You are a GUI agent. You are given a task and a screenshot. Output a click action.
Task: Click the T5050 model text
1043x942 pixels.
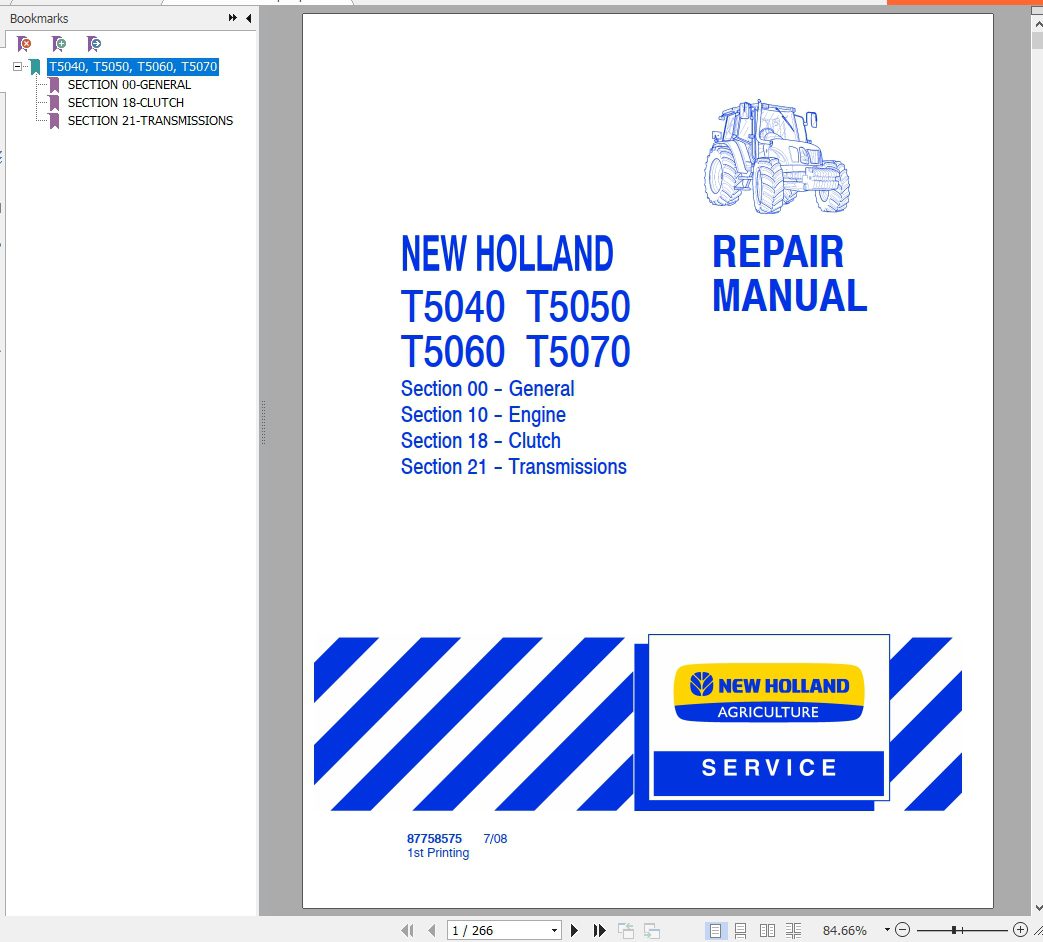coord(578,307)
